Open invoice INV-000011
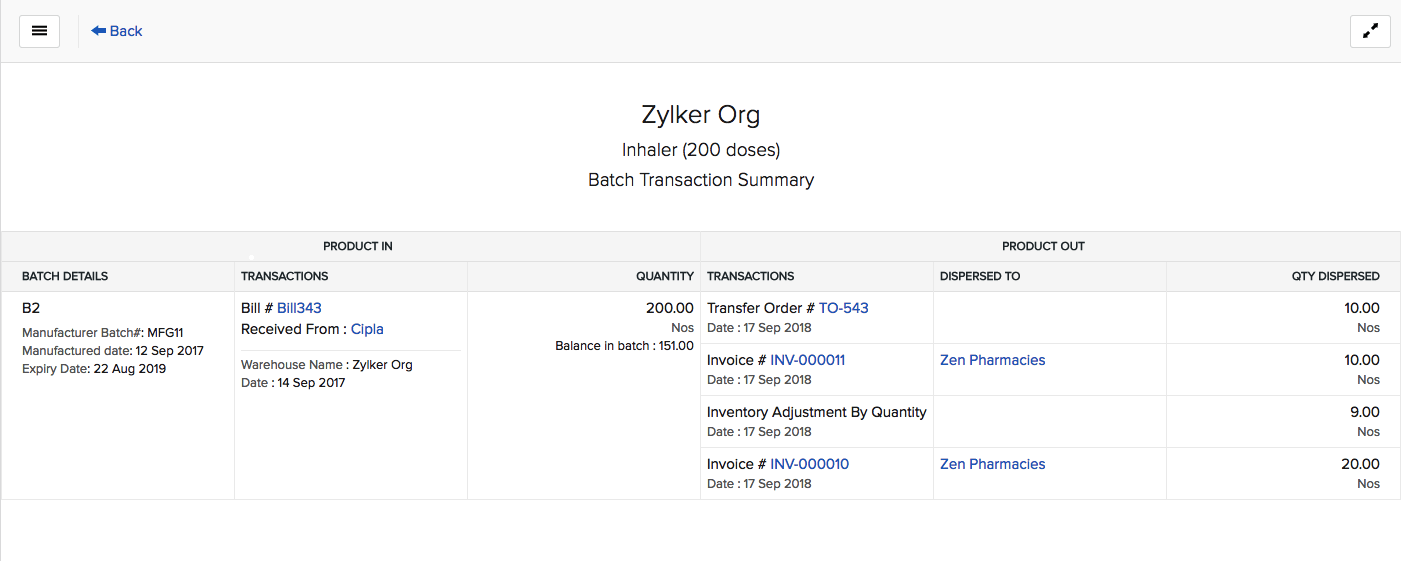Viewport: 1401px width, 561px height. click(x=807, y=360)
